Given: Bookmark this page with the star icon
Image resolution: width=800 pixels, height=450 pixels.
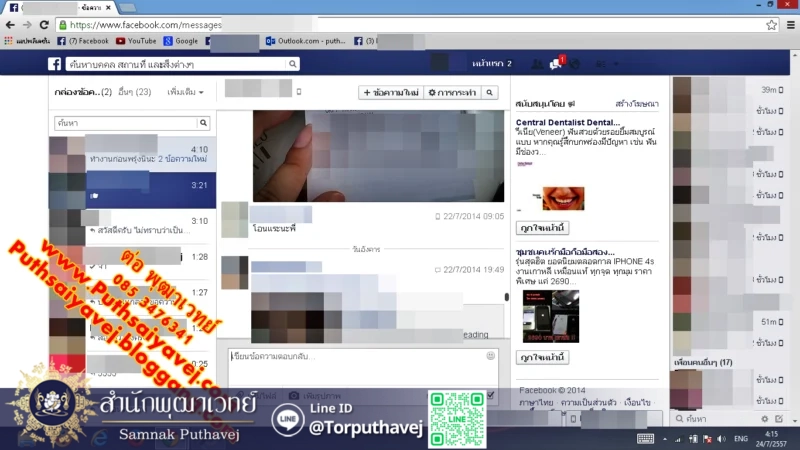Looking at the screenshot, I should pos(770,24).
